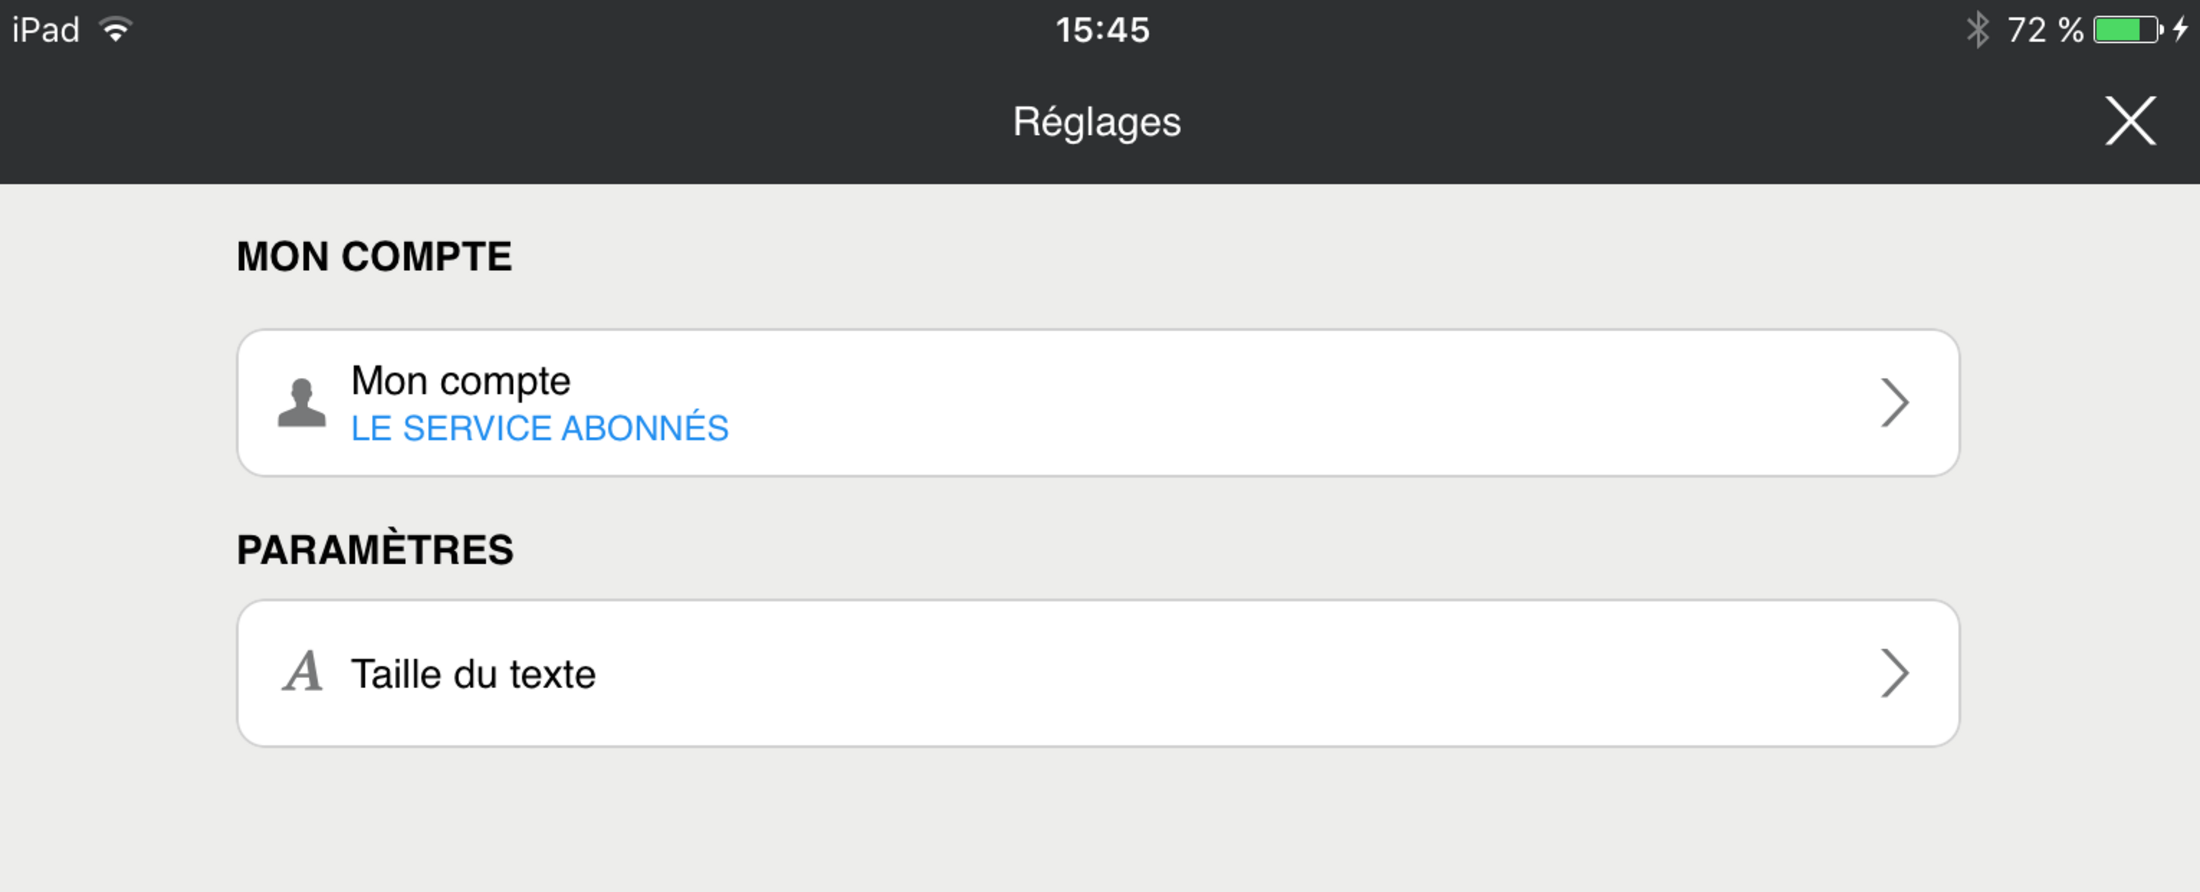Tap the green battery icon

pyautogui.click(x=2128, y=30)
